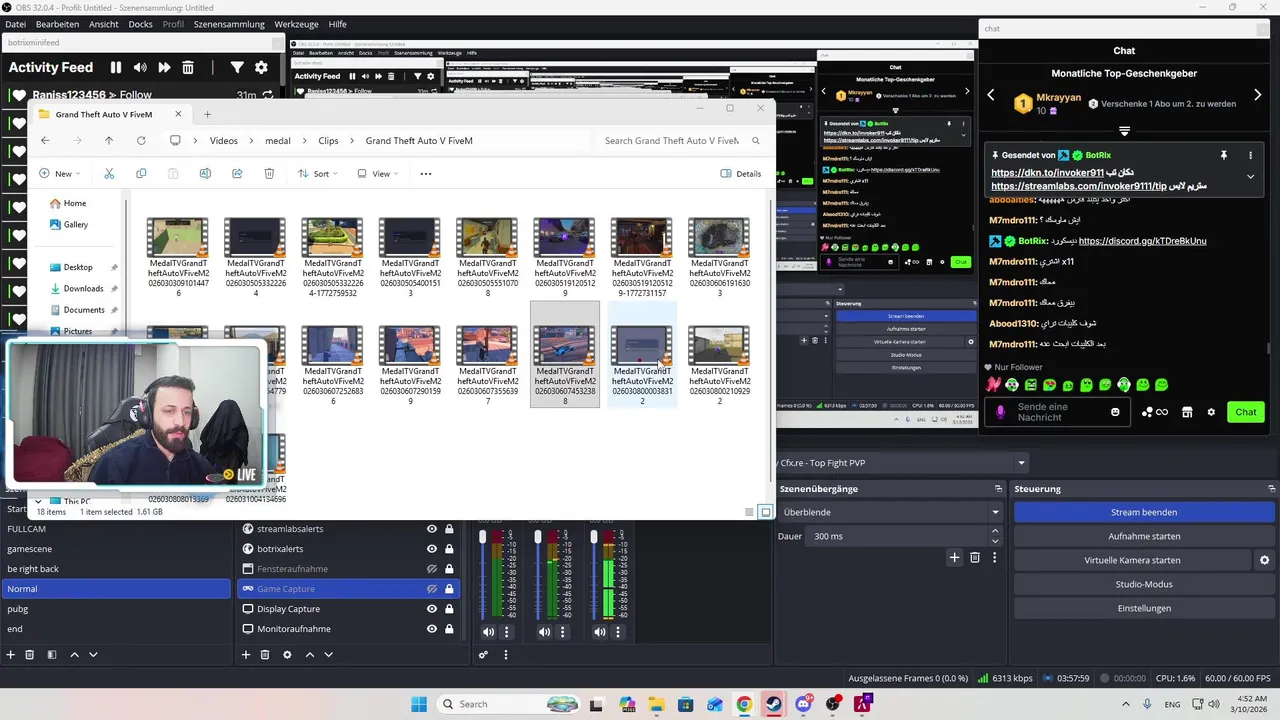This screenshot has height=720, width=1280.
Task: Click Copy in File Explorer toolbar
Action: click(x=141, y=174)
